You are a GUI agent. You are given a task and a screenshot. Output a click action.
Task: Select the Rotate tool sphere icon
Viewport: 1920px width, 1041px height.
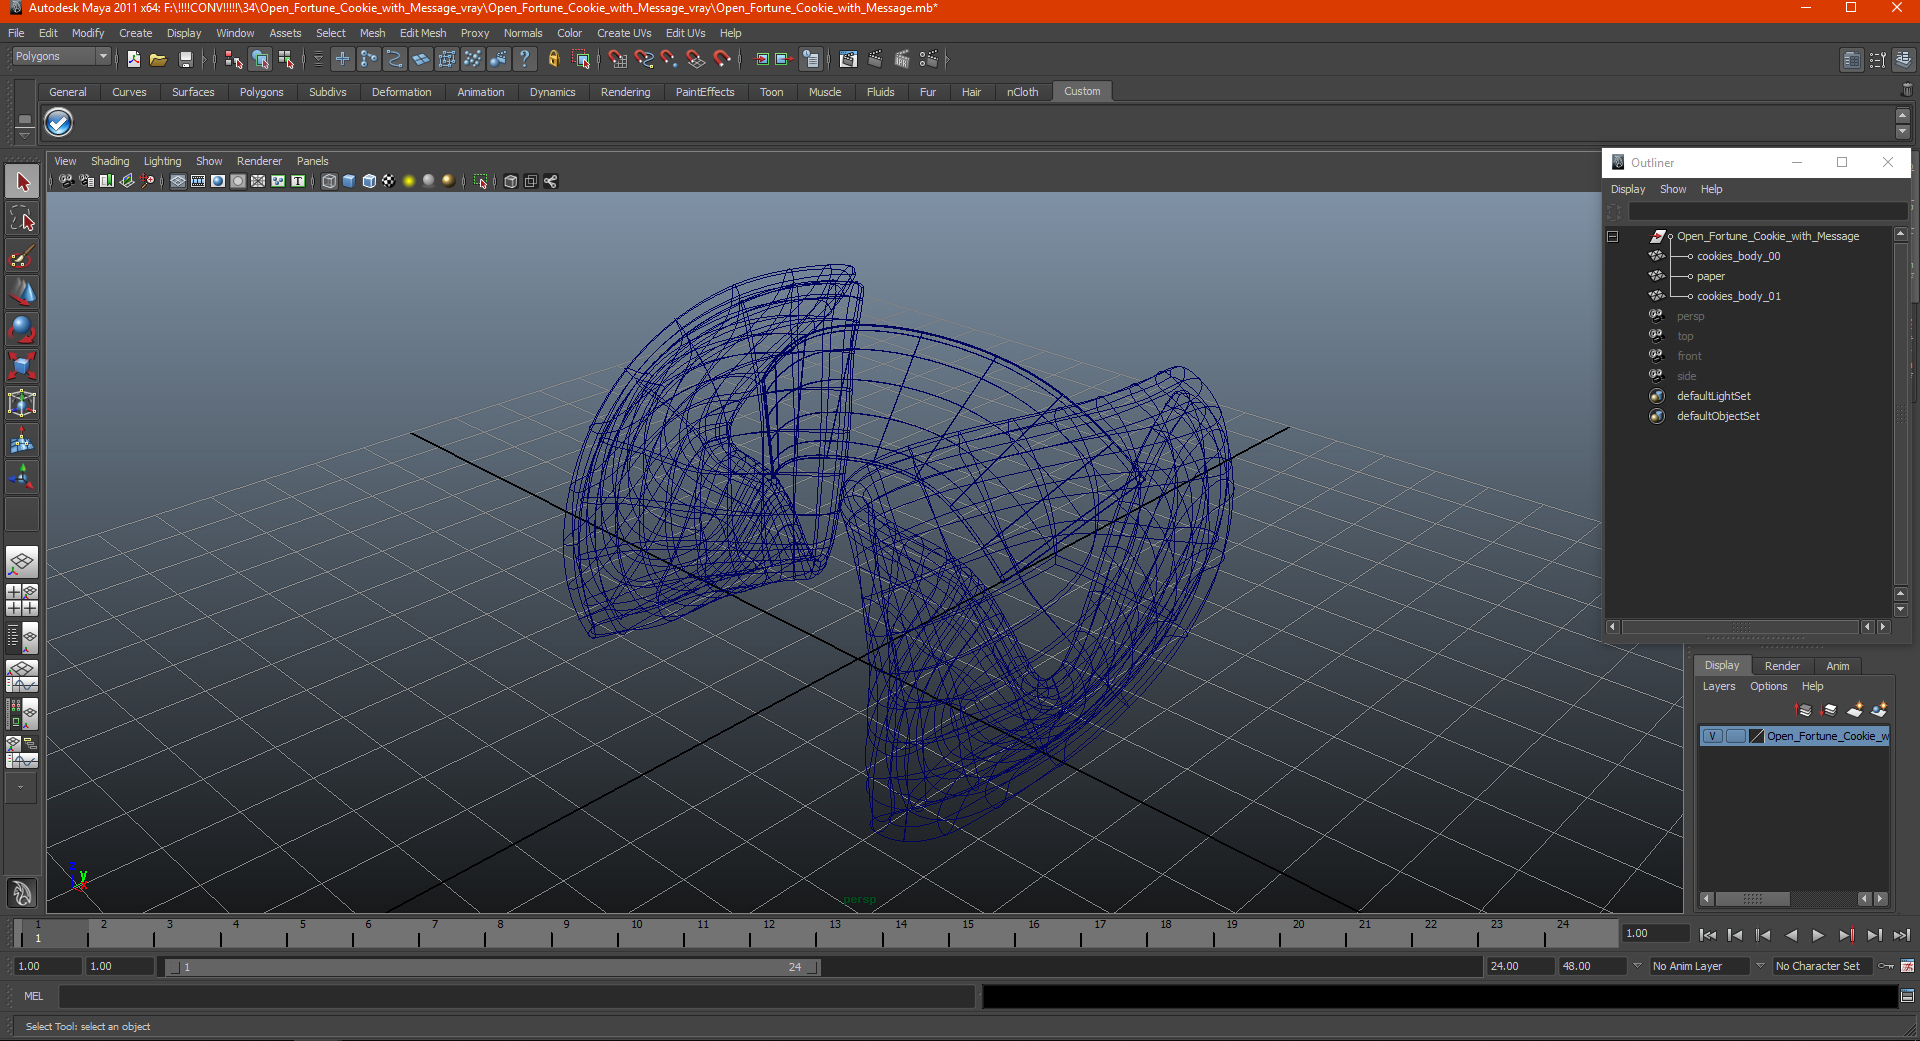click(22, 329)
